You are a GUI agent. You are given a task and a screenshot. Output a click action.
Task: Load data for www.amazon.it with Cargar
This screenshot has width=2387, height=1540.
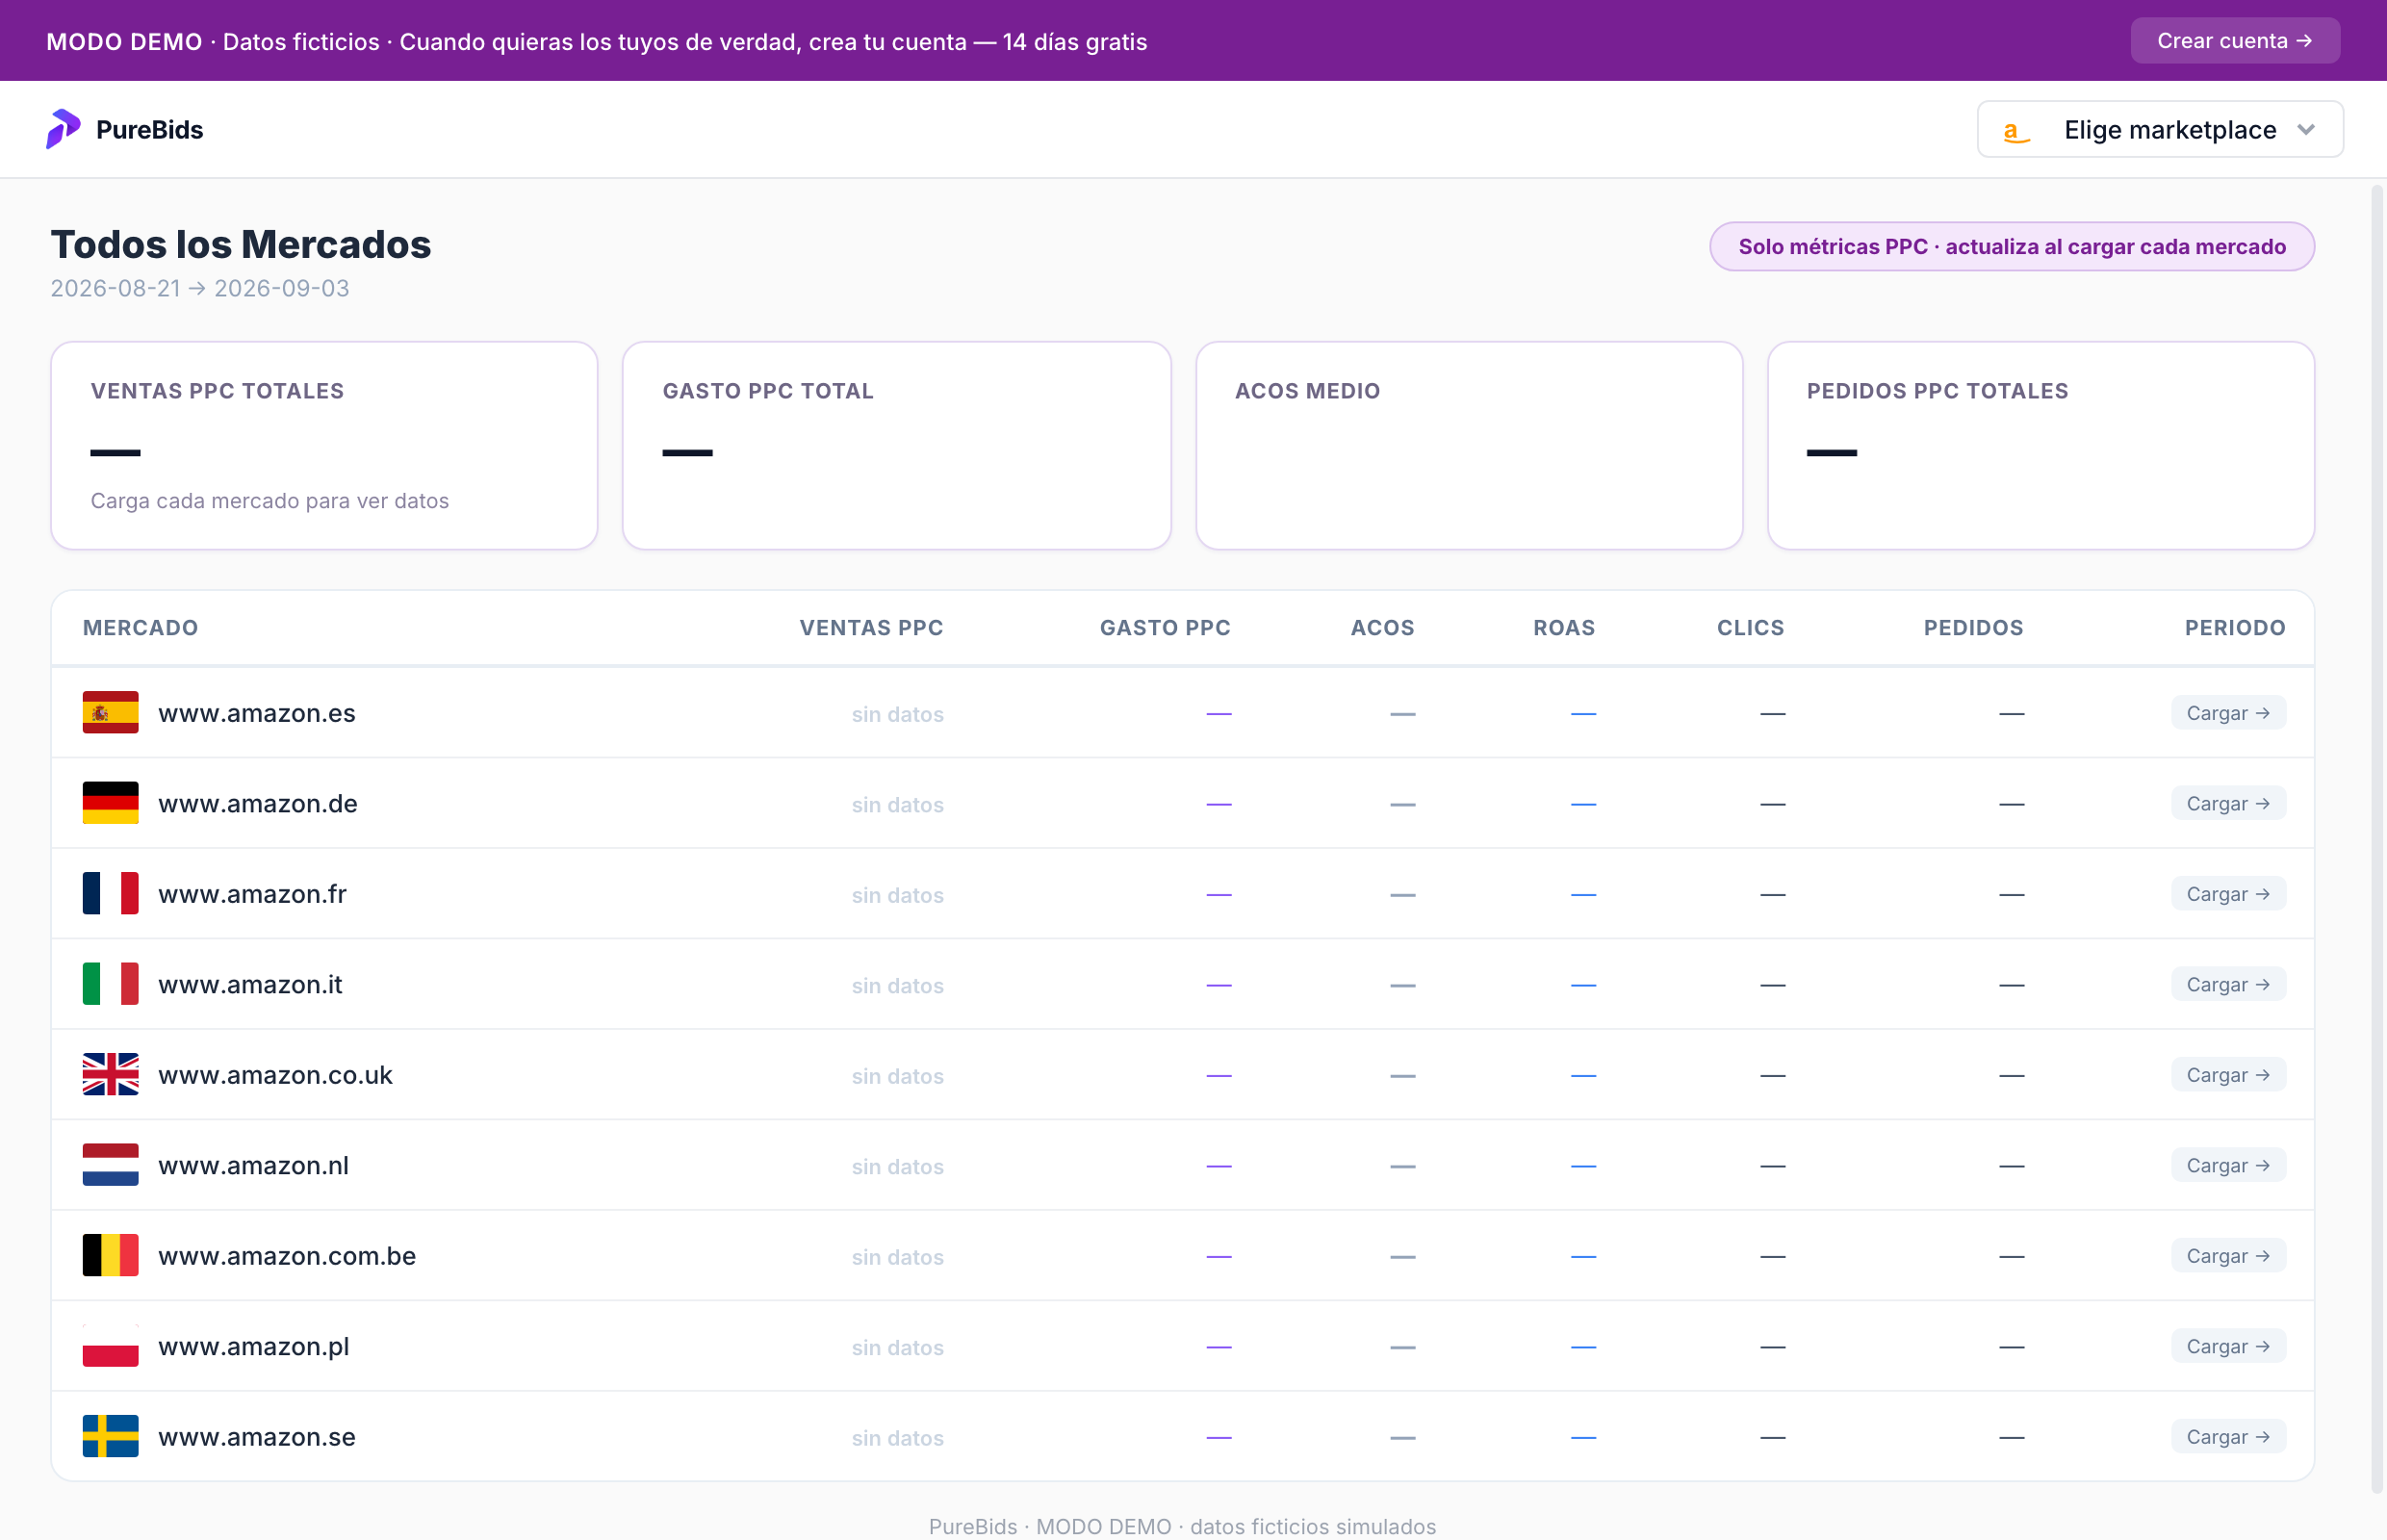[2228, 984]
